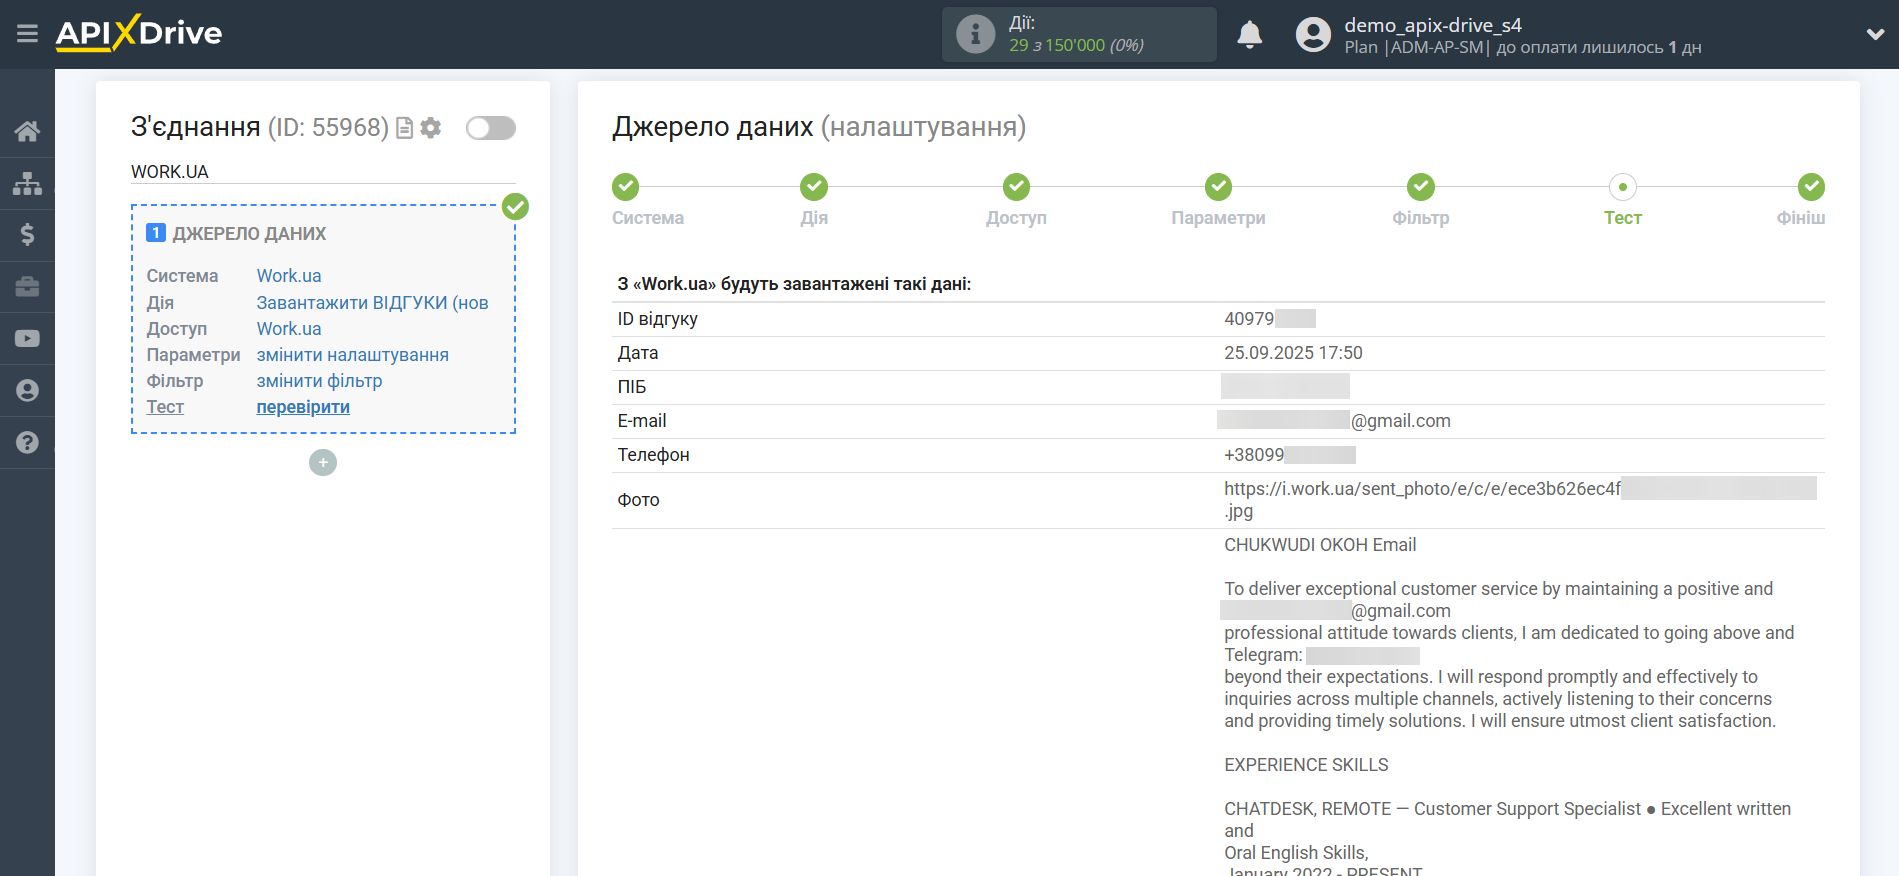Open connection settings gear icon
1899x876 pixels.
coord(431,128)
